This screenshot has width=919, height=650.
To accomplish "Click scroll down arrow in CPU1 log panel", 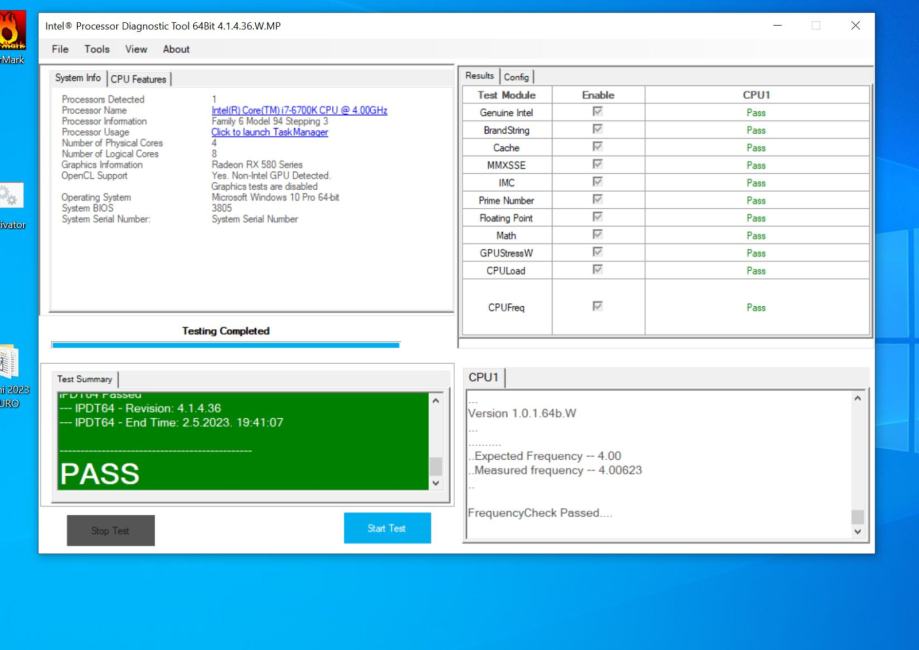I will [x=858, y=532].
